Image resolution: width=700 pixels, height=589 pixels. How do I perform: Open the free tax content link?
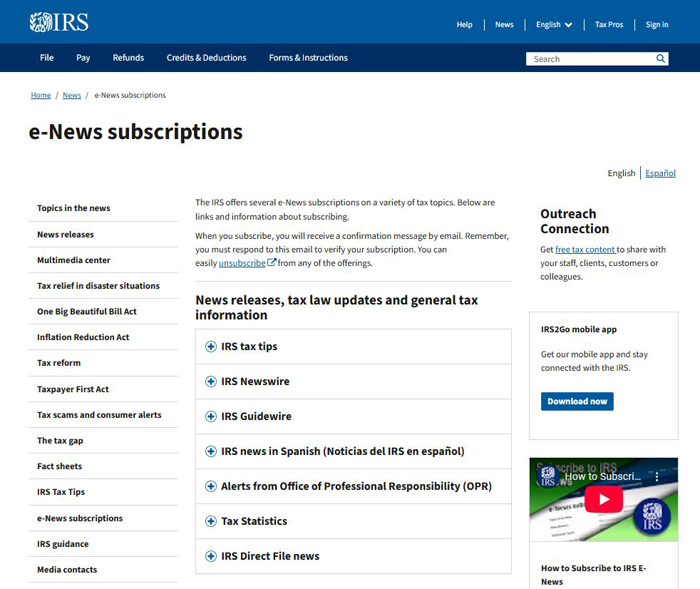click(x=585, y=249)
